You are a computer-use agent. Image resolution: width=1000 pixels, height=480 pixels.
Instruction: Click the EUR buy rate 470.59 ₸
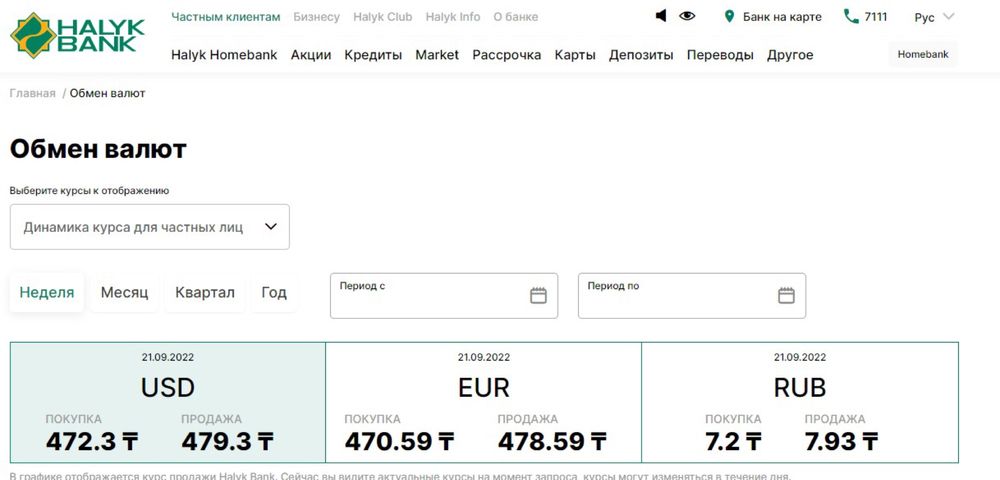tap(400, 441)
